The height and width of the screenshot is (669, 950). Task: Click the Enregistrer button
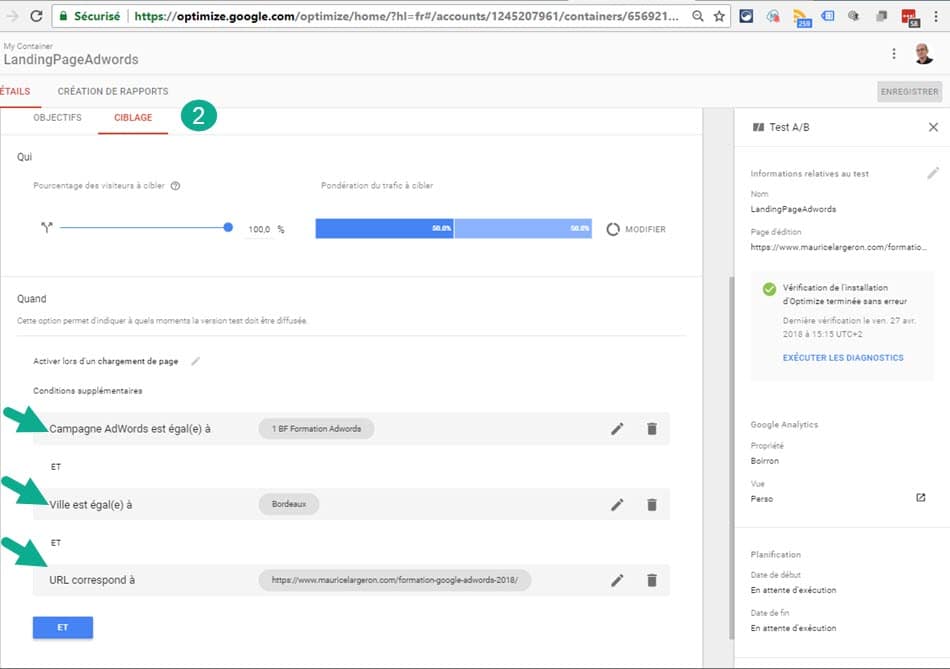click(x=909, y=92)
